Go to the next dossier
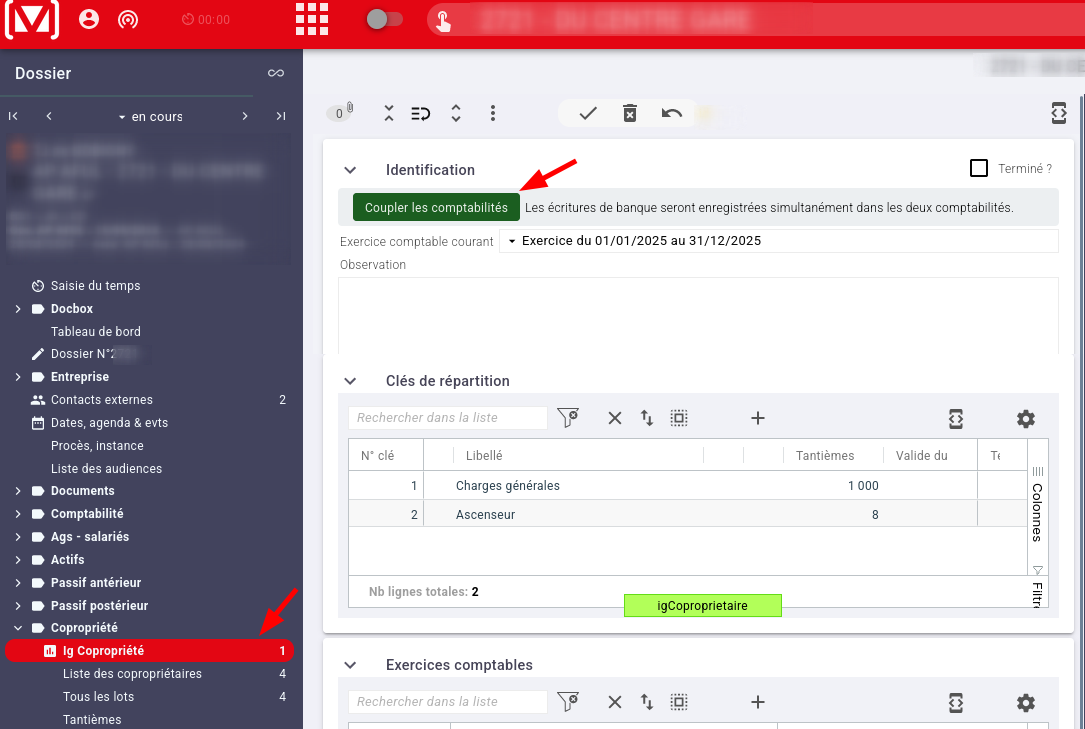The height and width of the screenshot is (729, 1085). [245, 116]
